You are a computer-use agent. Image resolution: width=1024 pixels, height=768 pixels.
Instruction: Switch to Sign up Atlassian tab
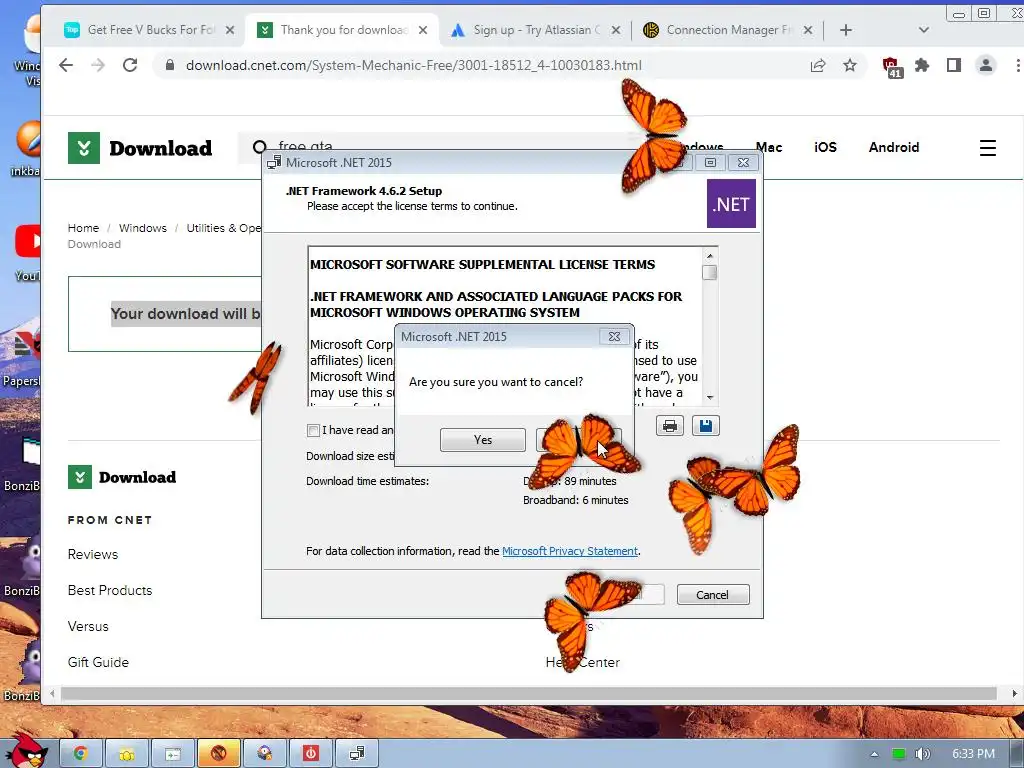(536, 30)
